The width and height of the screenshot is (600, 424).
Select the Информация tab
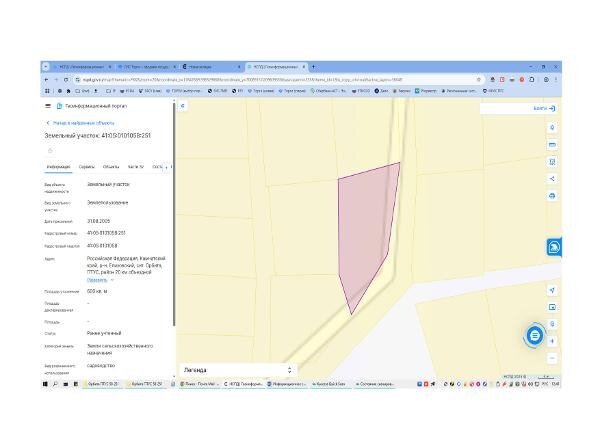(x=58, y=167)
